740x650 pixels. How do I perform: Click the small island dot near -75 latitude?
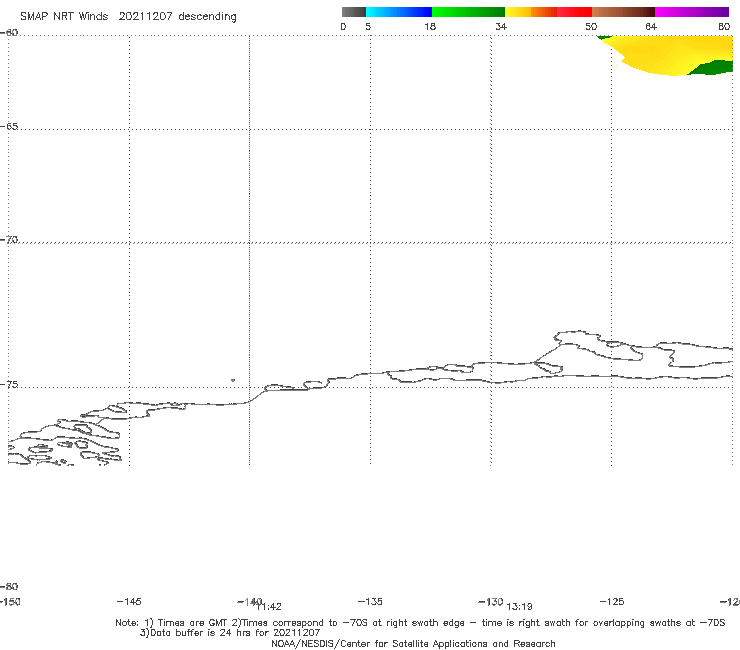(233, 380)
